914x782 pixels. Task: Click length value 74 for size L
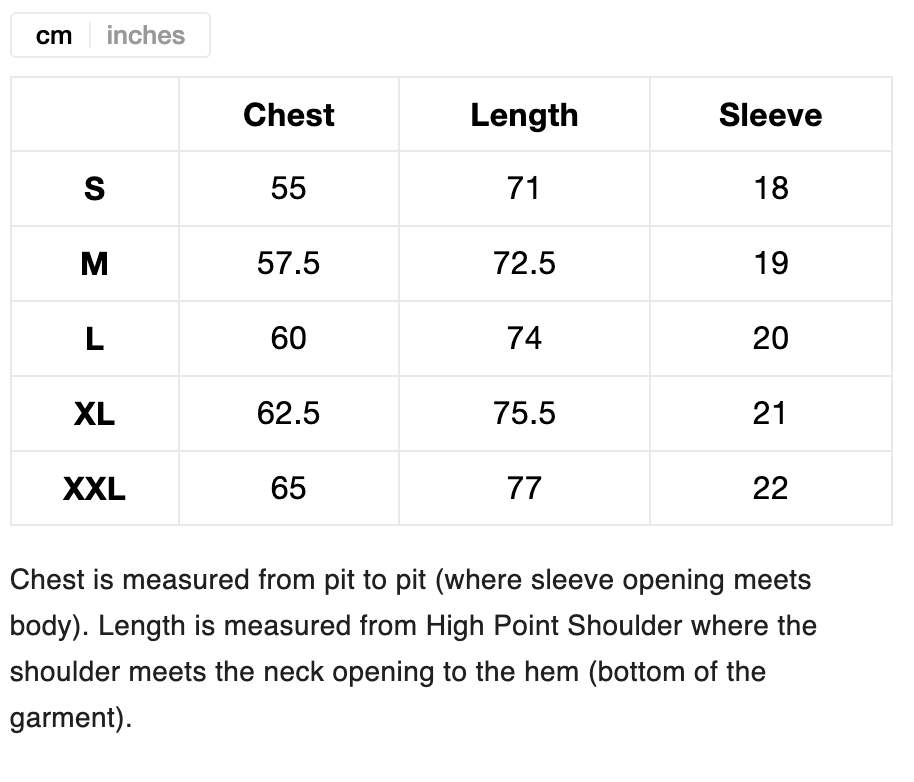pyautogui.click(x=524, y=338)
